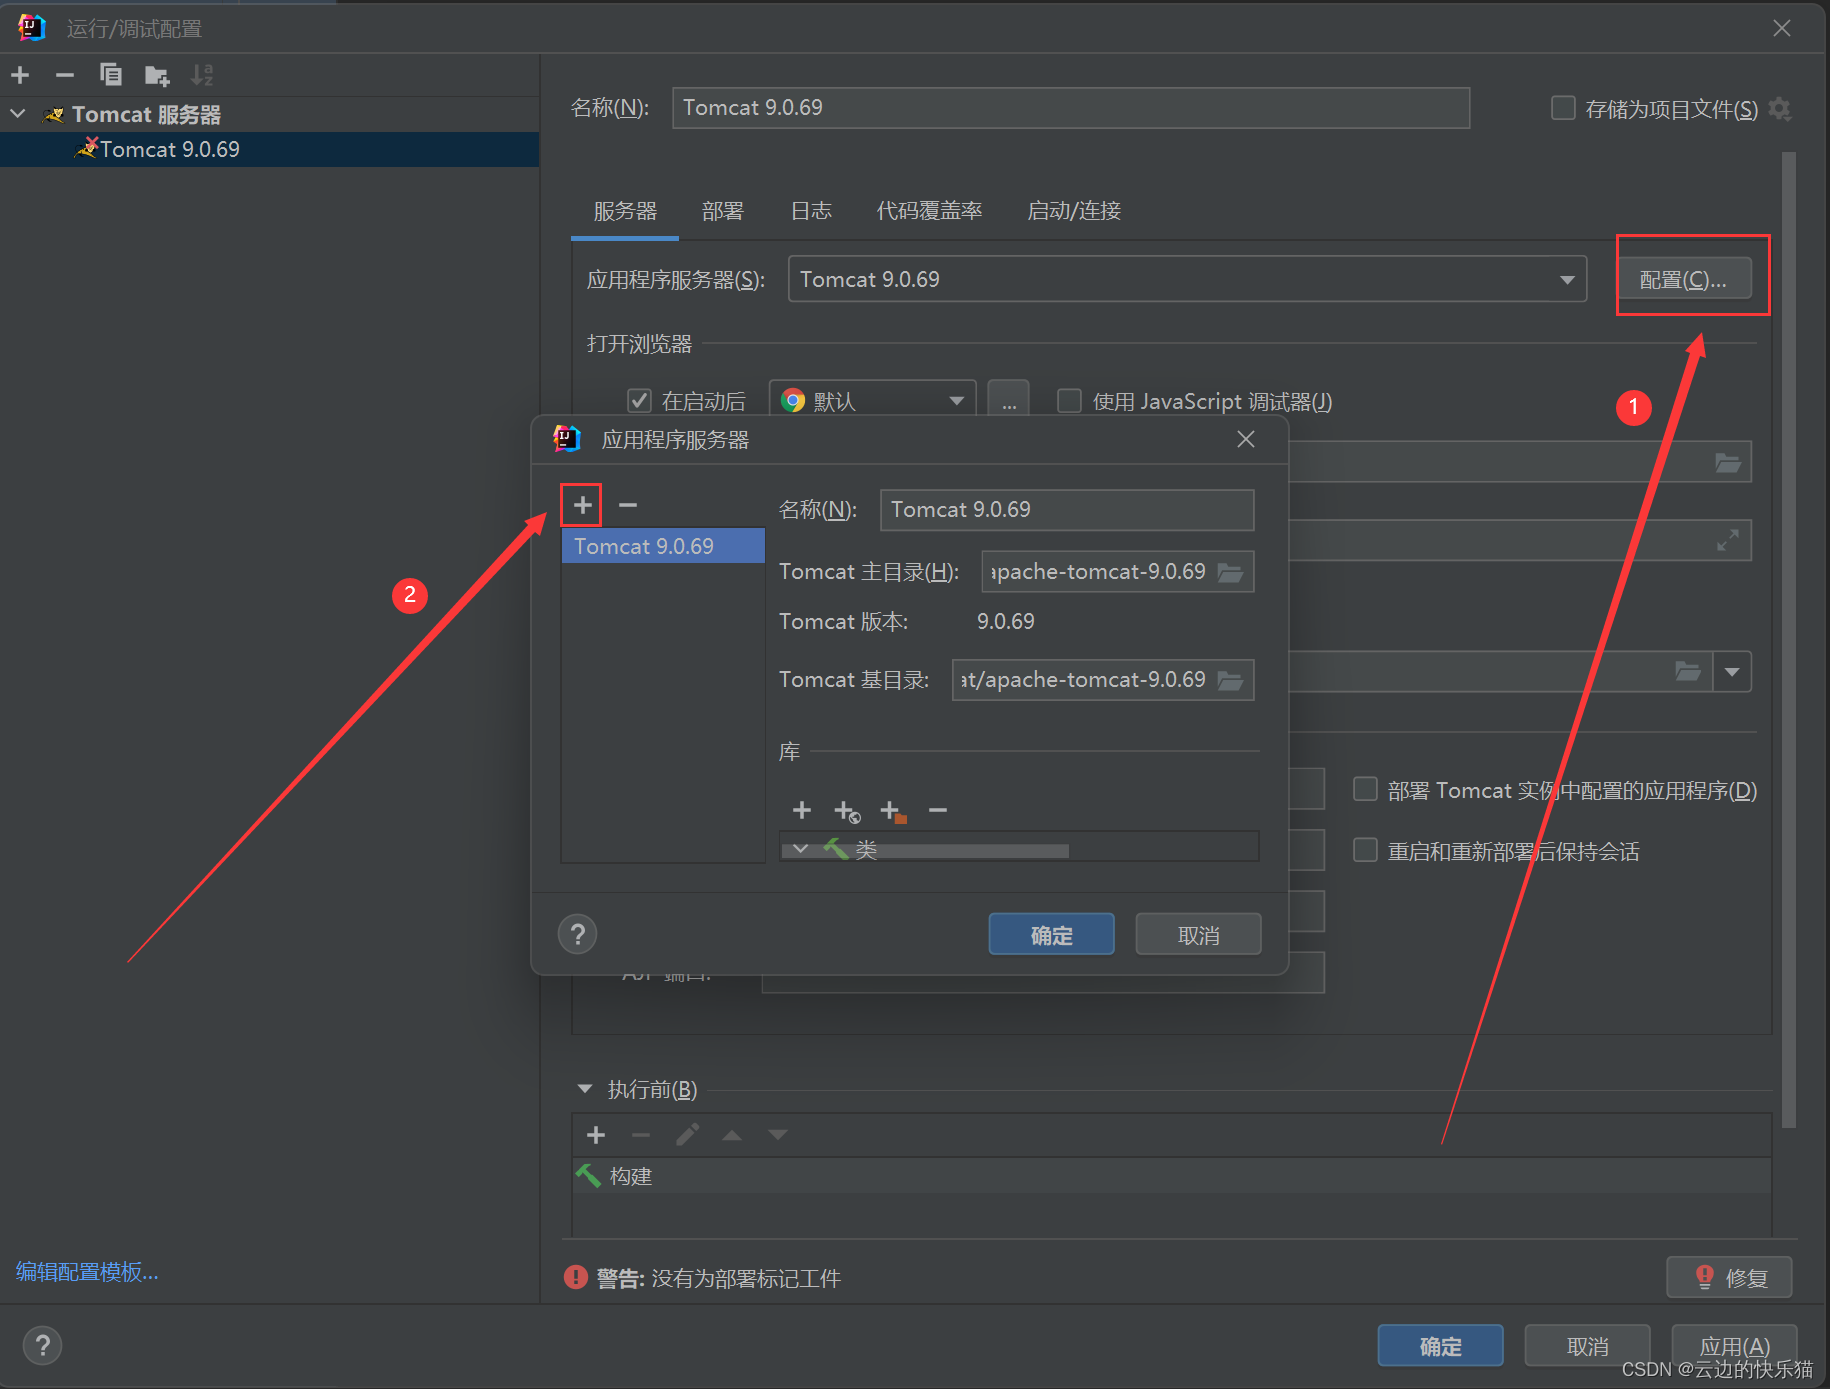This screenshot has width=1830, height=1389.
Task: Sort configurations alphabetically
Action: pyautogui.click(x=202, y=75)
